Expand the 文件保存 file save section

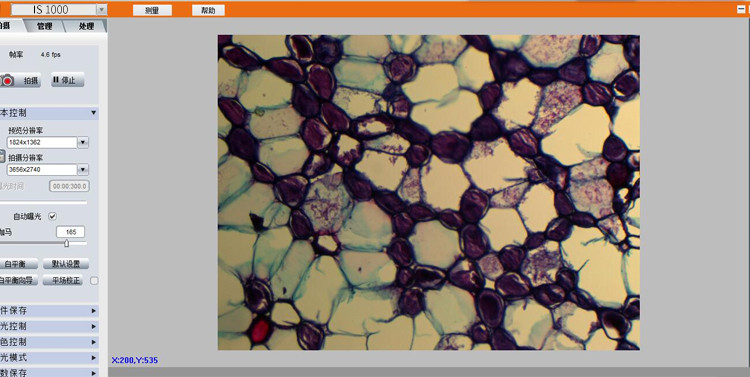pos(49,311)
